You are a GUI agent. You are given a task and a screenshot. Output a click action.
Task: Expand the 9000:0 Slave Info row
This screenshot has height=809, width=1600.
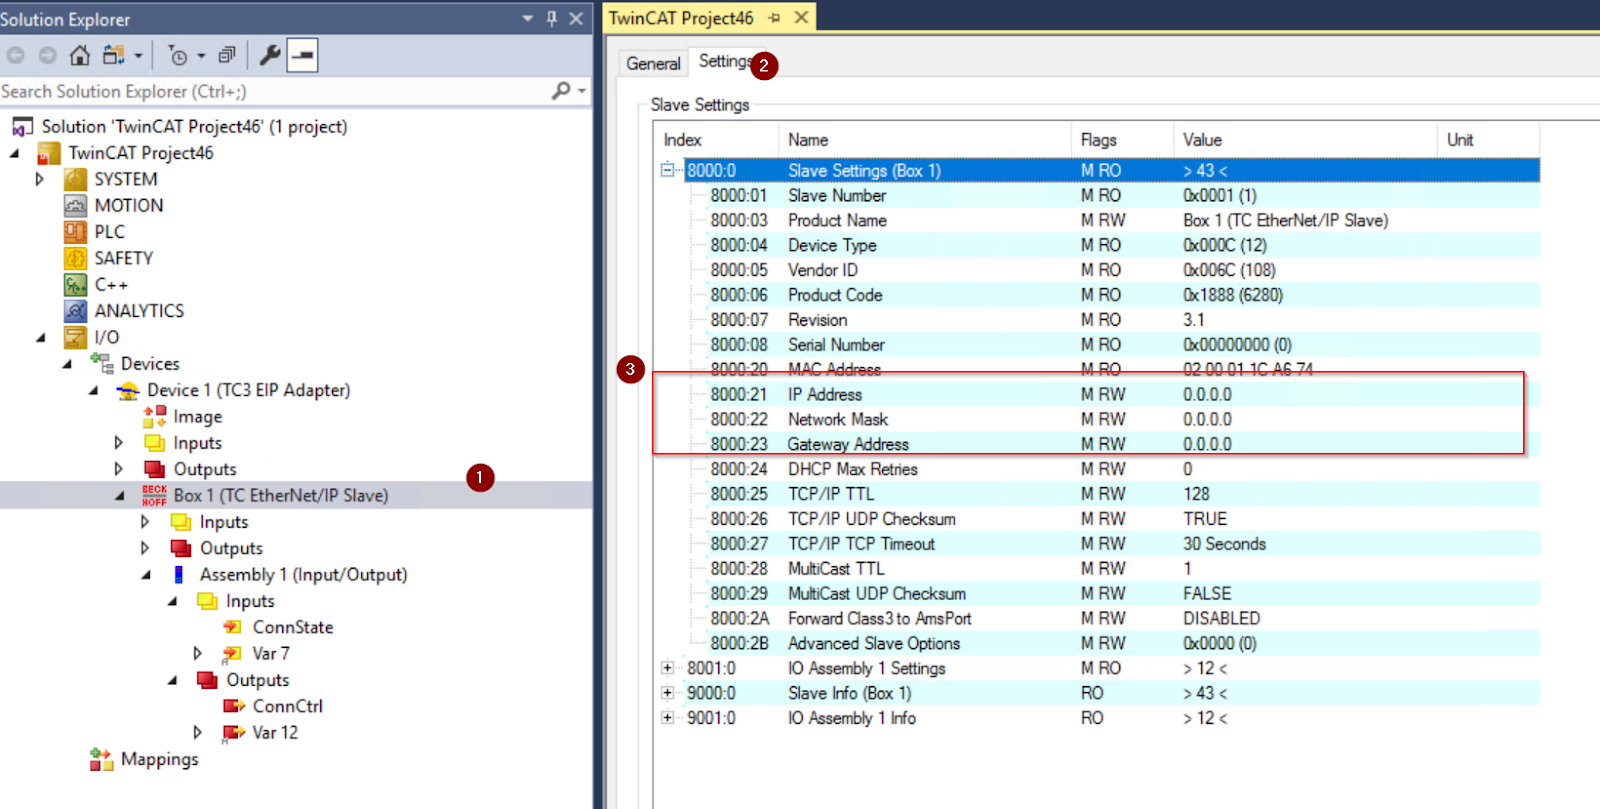[667, 693]
